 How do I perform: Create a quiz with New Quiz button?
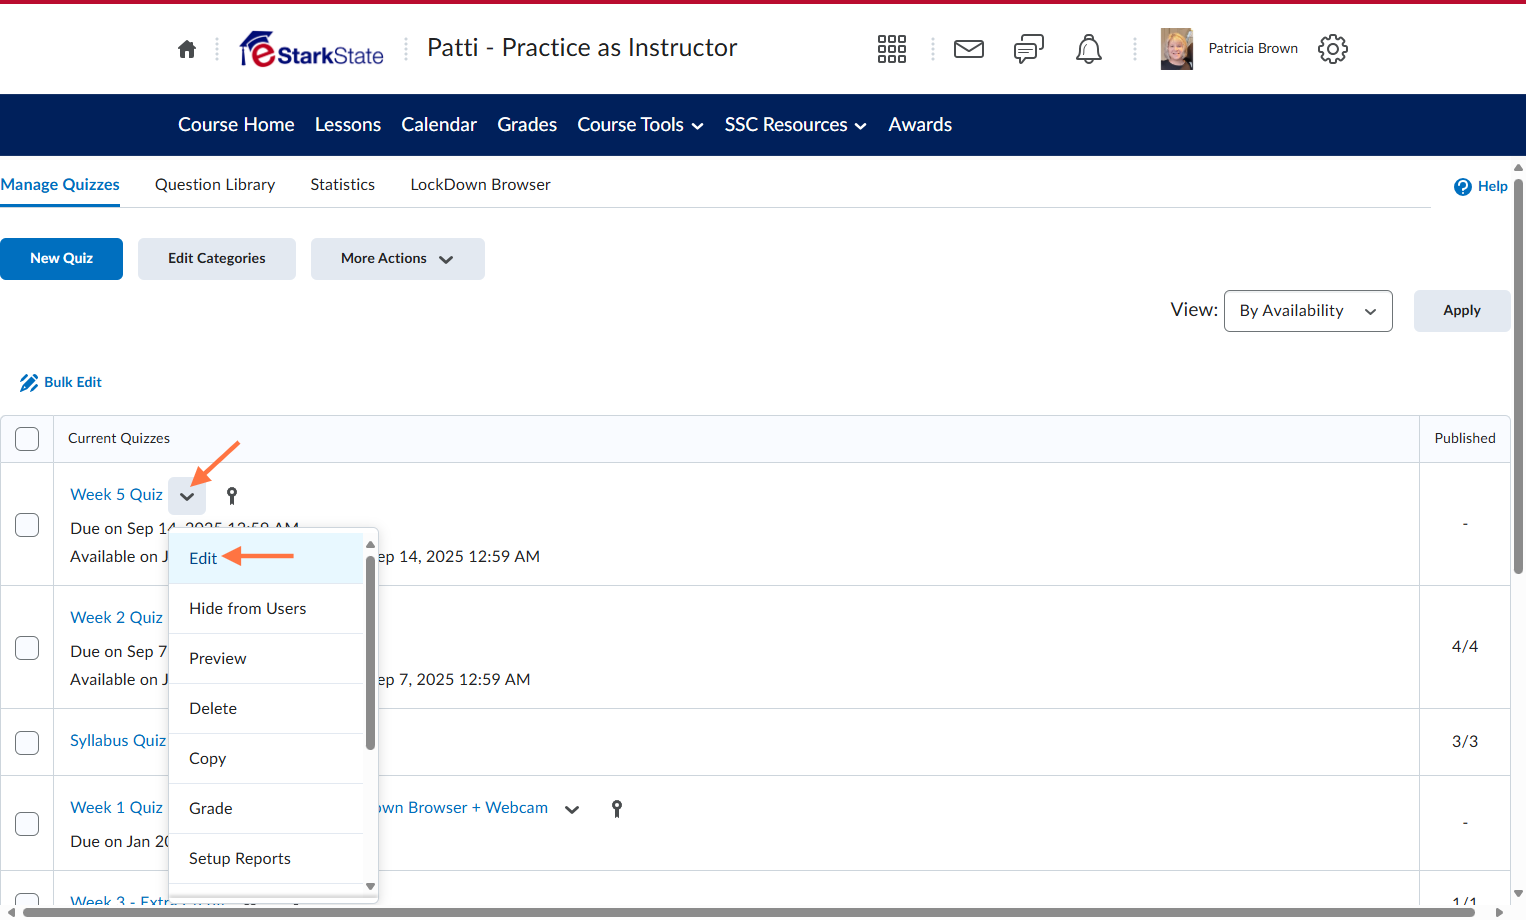coord(62,259)
